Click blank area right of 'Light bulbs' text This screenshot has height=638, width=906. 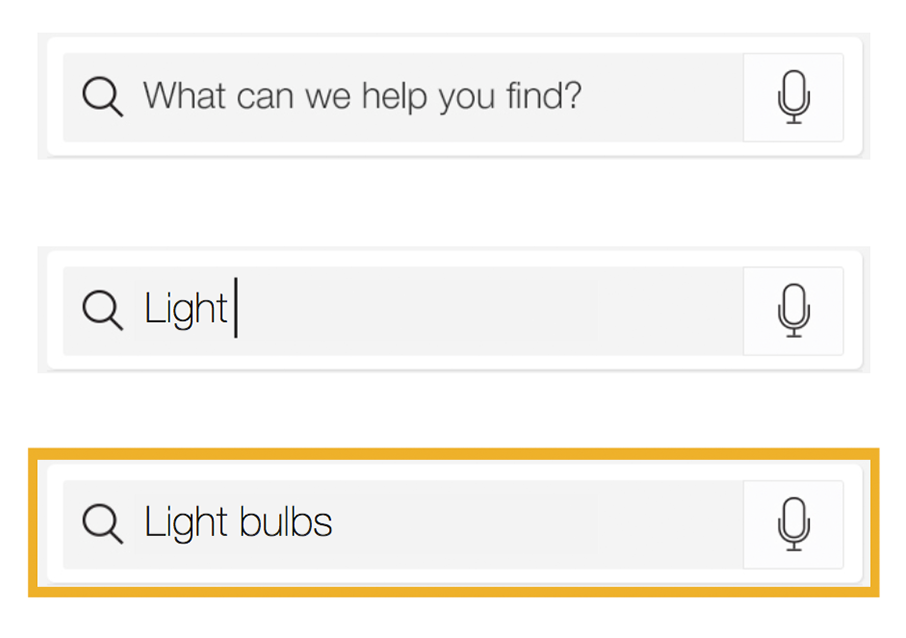click(x=537, y=524)
